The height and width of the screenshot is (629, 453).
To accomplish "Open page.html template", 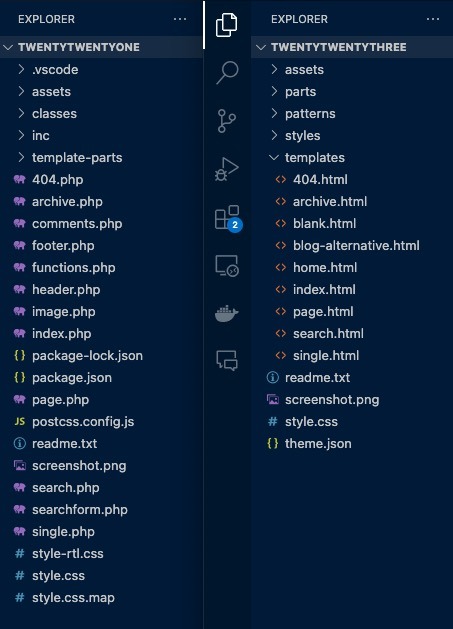I will (x=352, y=312).
